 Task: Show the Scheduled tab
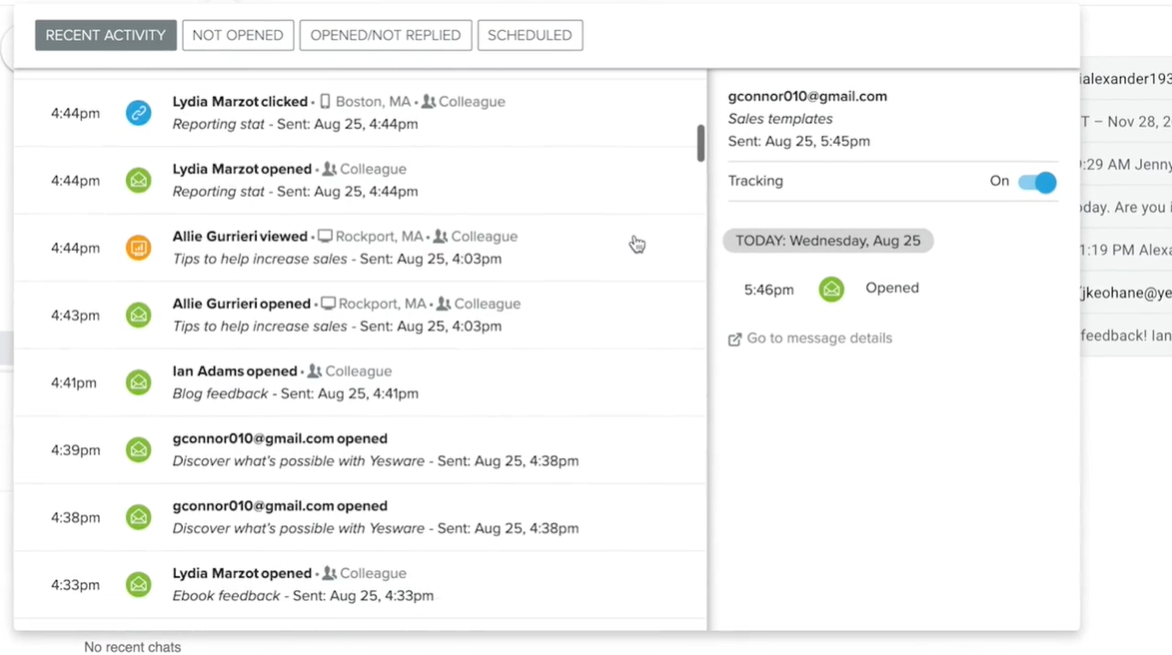pos(530,35)
